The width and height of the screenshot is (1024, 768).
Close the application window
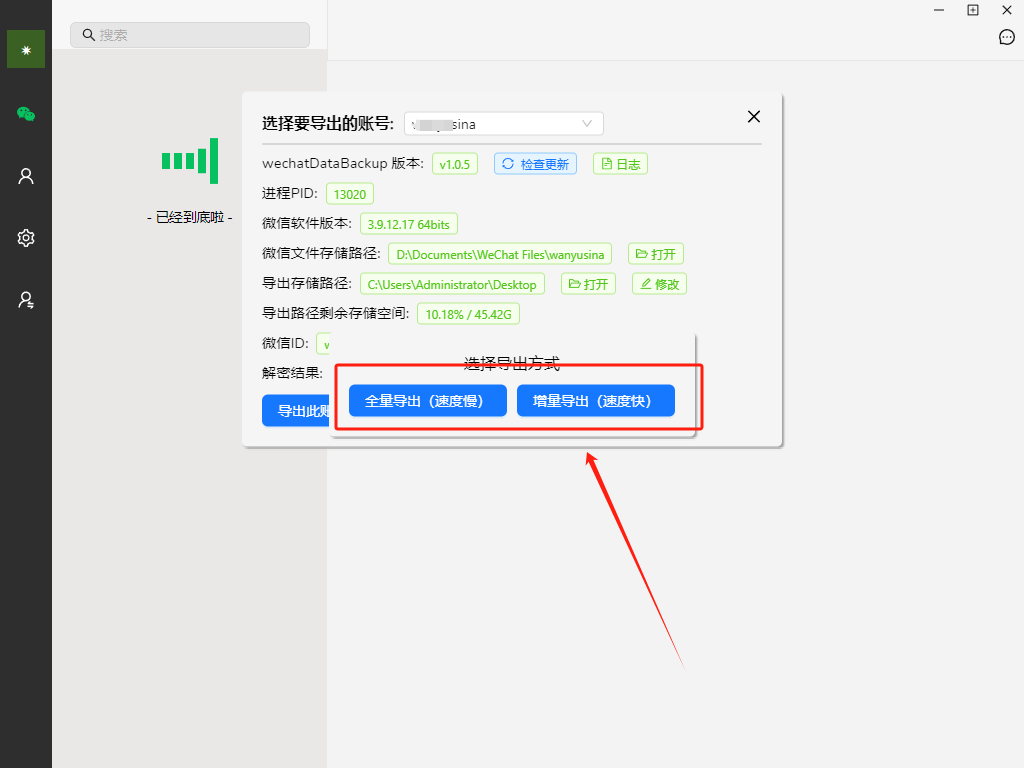[1006, 10]
